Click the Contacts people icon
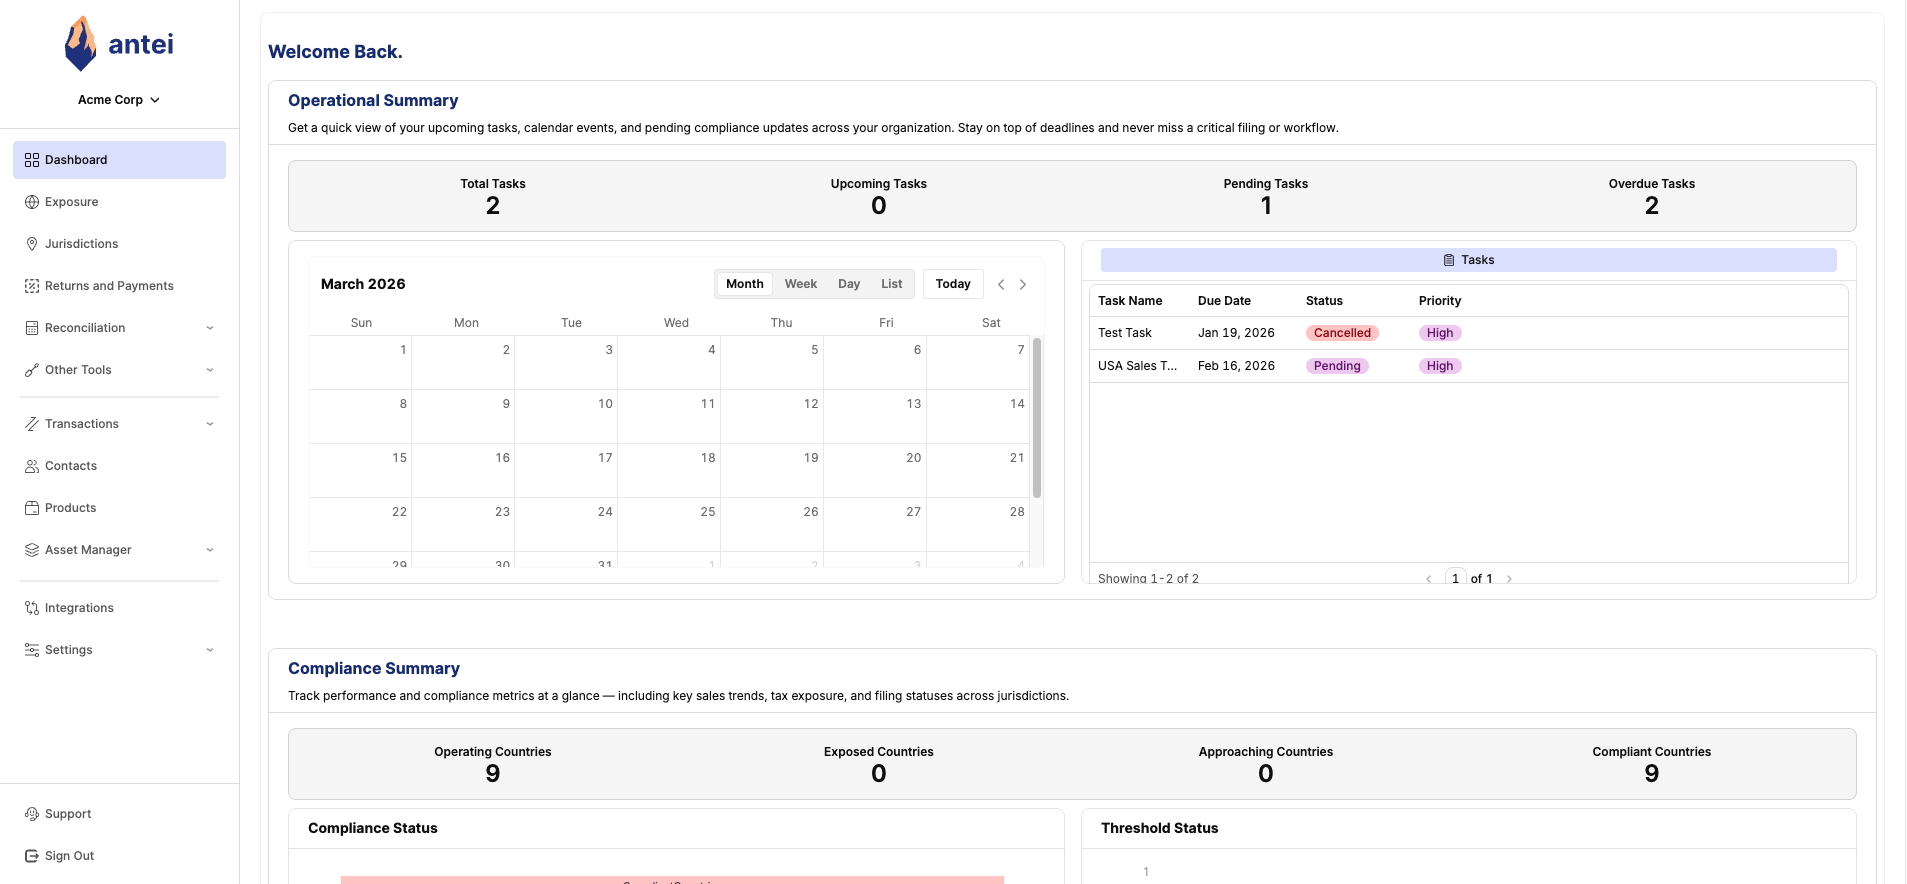The width and height of the screenshot is (1907, 884). click(x=32, y=466)
